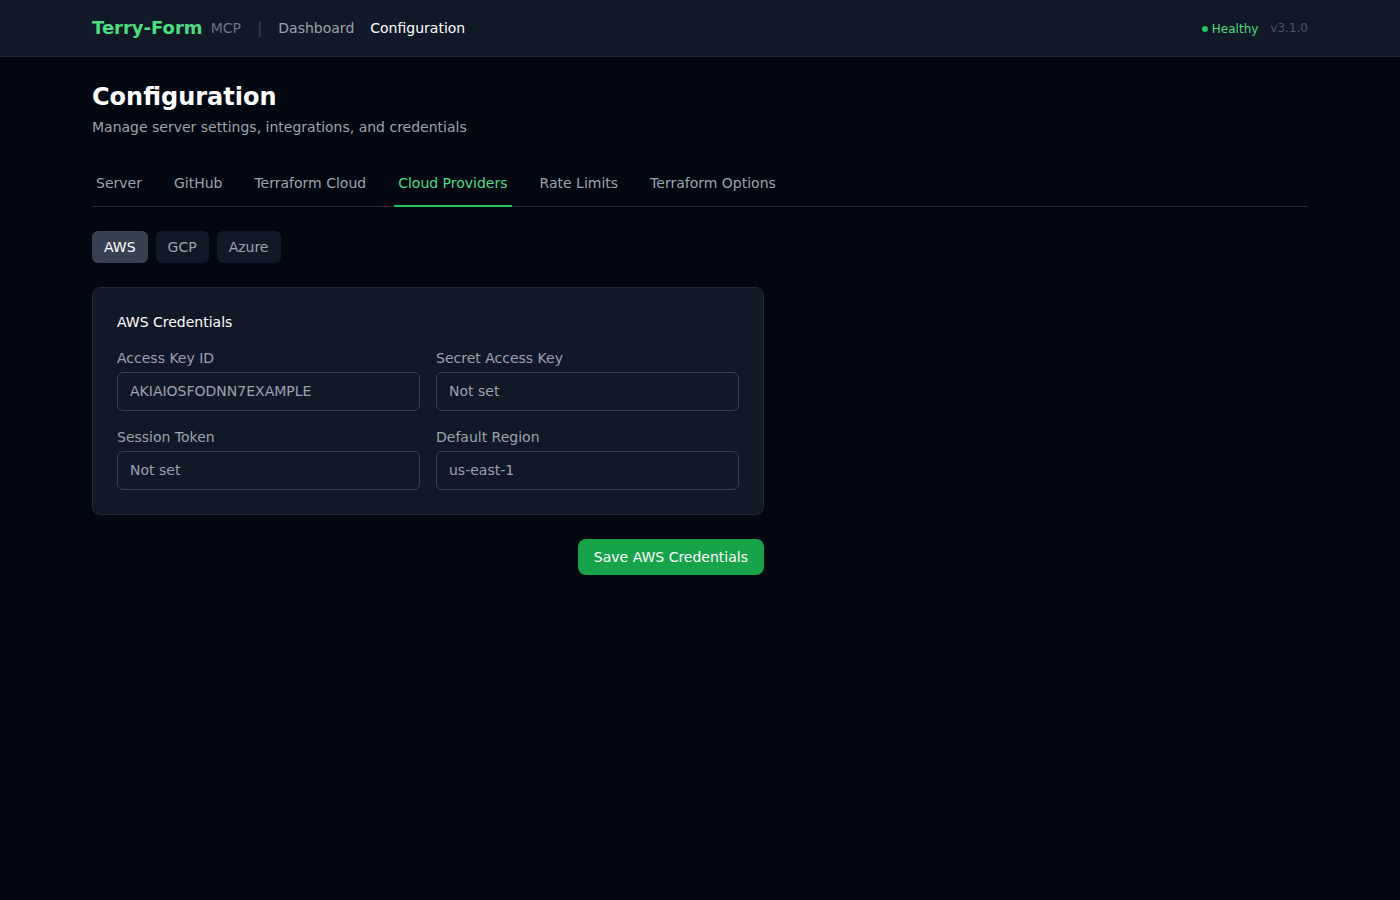
Task: Click the v3.1.0 version label
Action: pyautogui.click(x=1289, y=28)
